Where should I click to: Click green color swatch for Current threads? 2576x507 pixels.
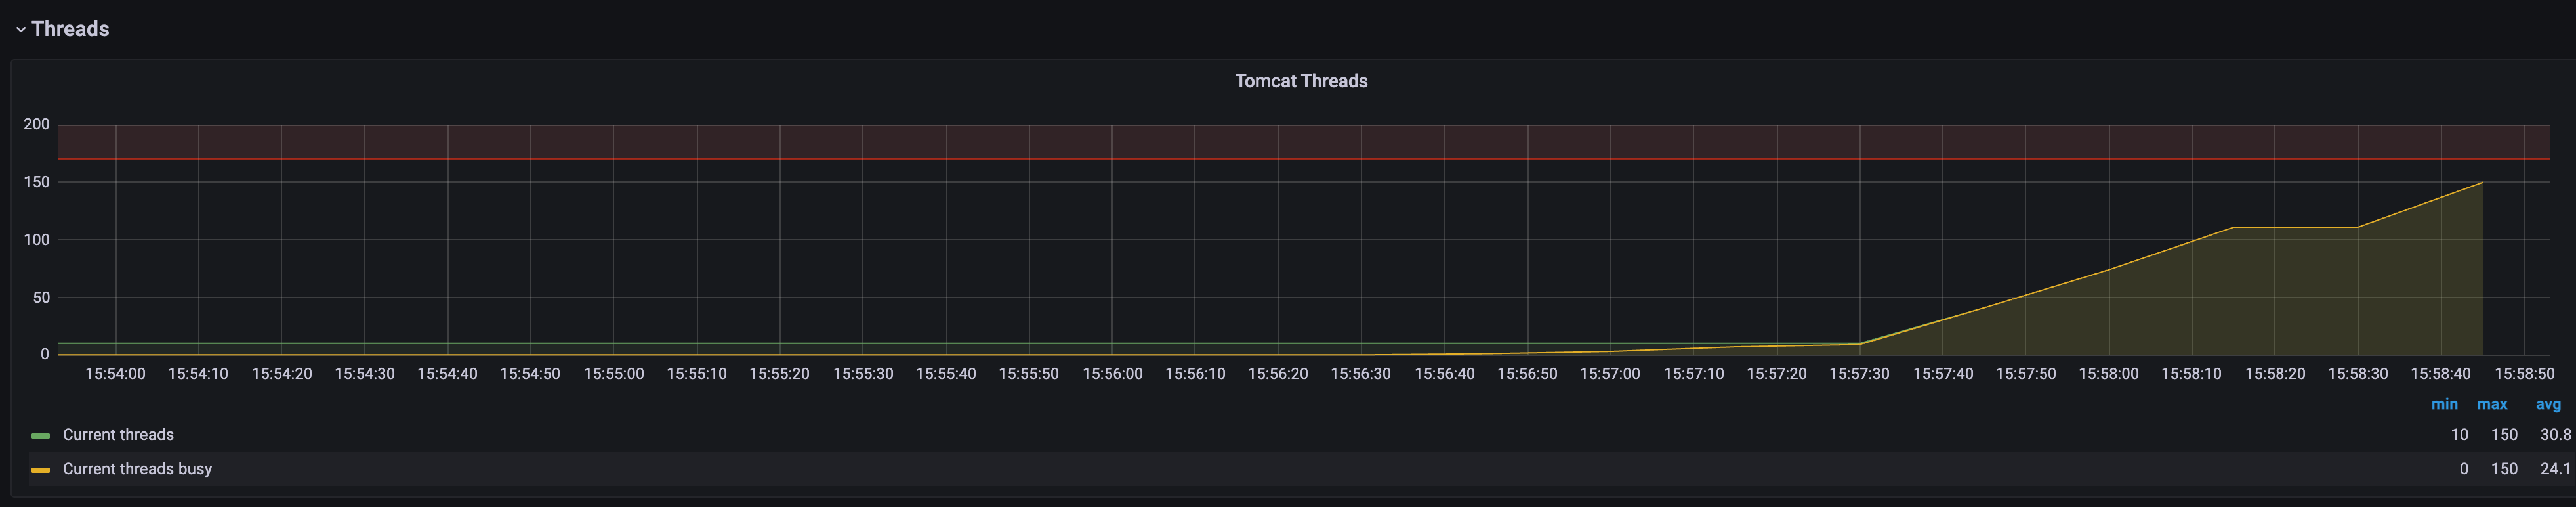coord(40,436)
